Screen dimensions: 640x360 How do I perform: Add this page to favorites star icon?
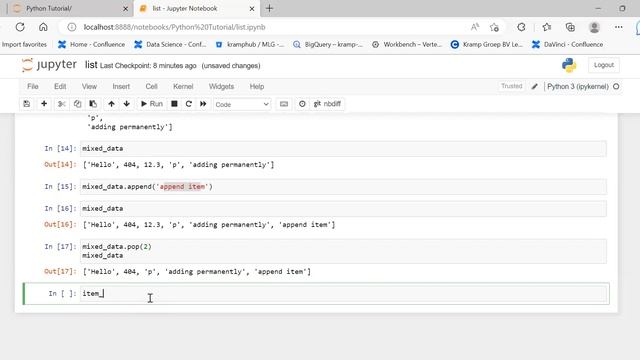pyautogui.click(x=494, y=27)
